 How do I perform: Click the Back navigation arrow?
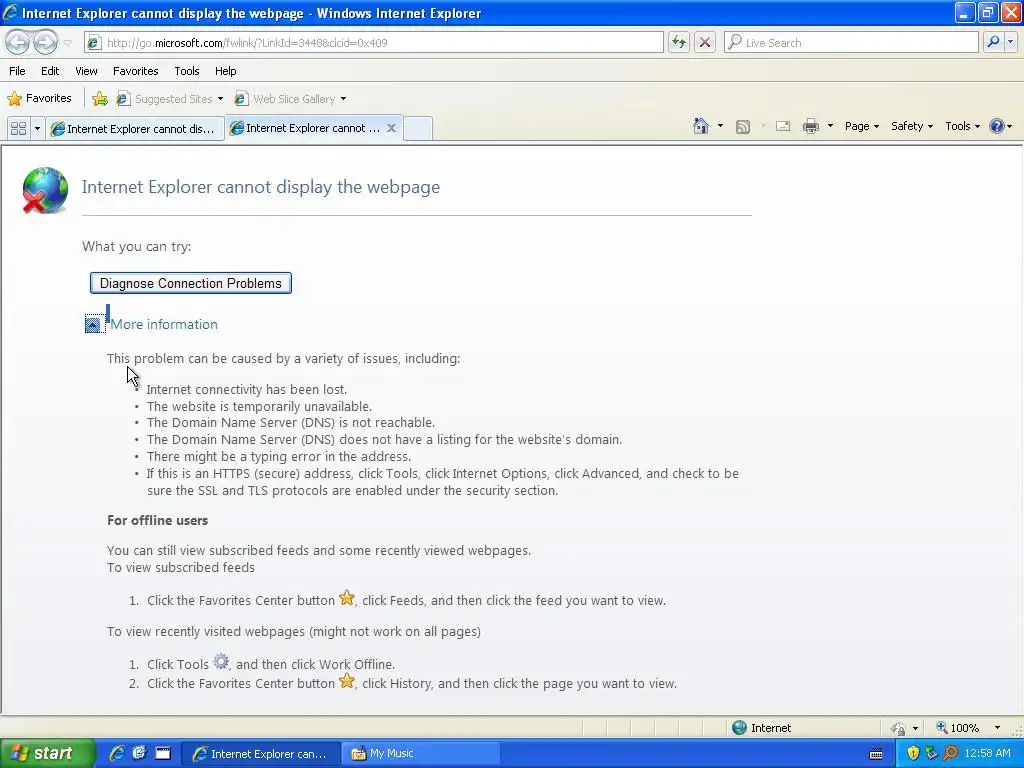click(x=18, y=42)
